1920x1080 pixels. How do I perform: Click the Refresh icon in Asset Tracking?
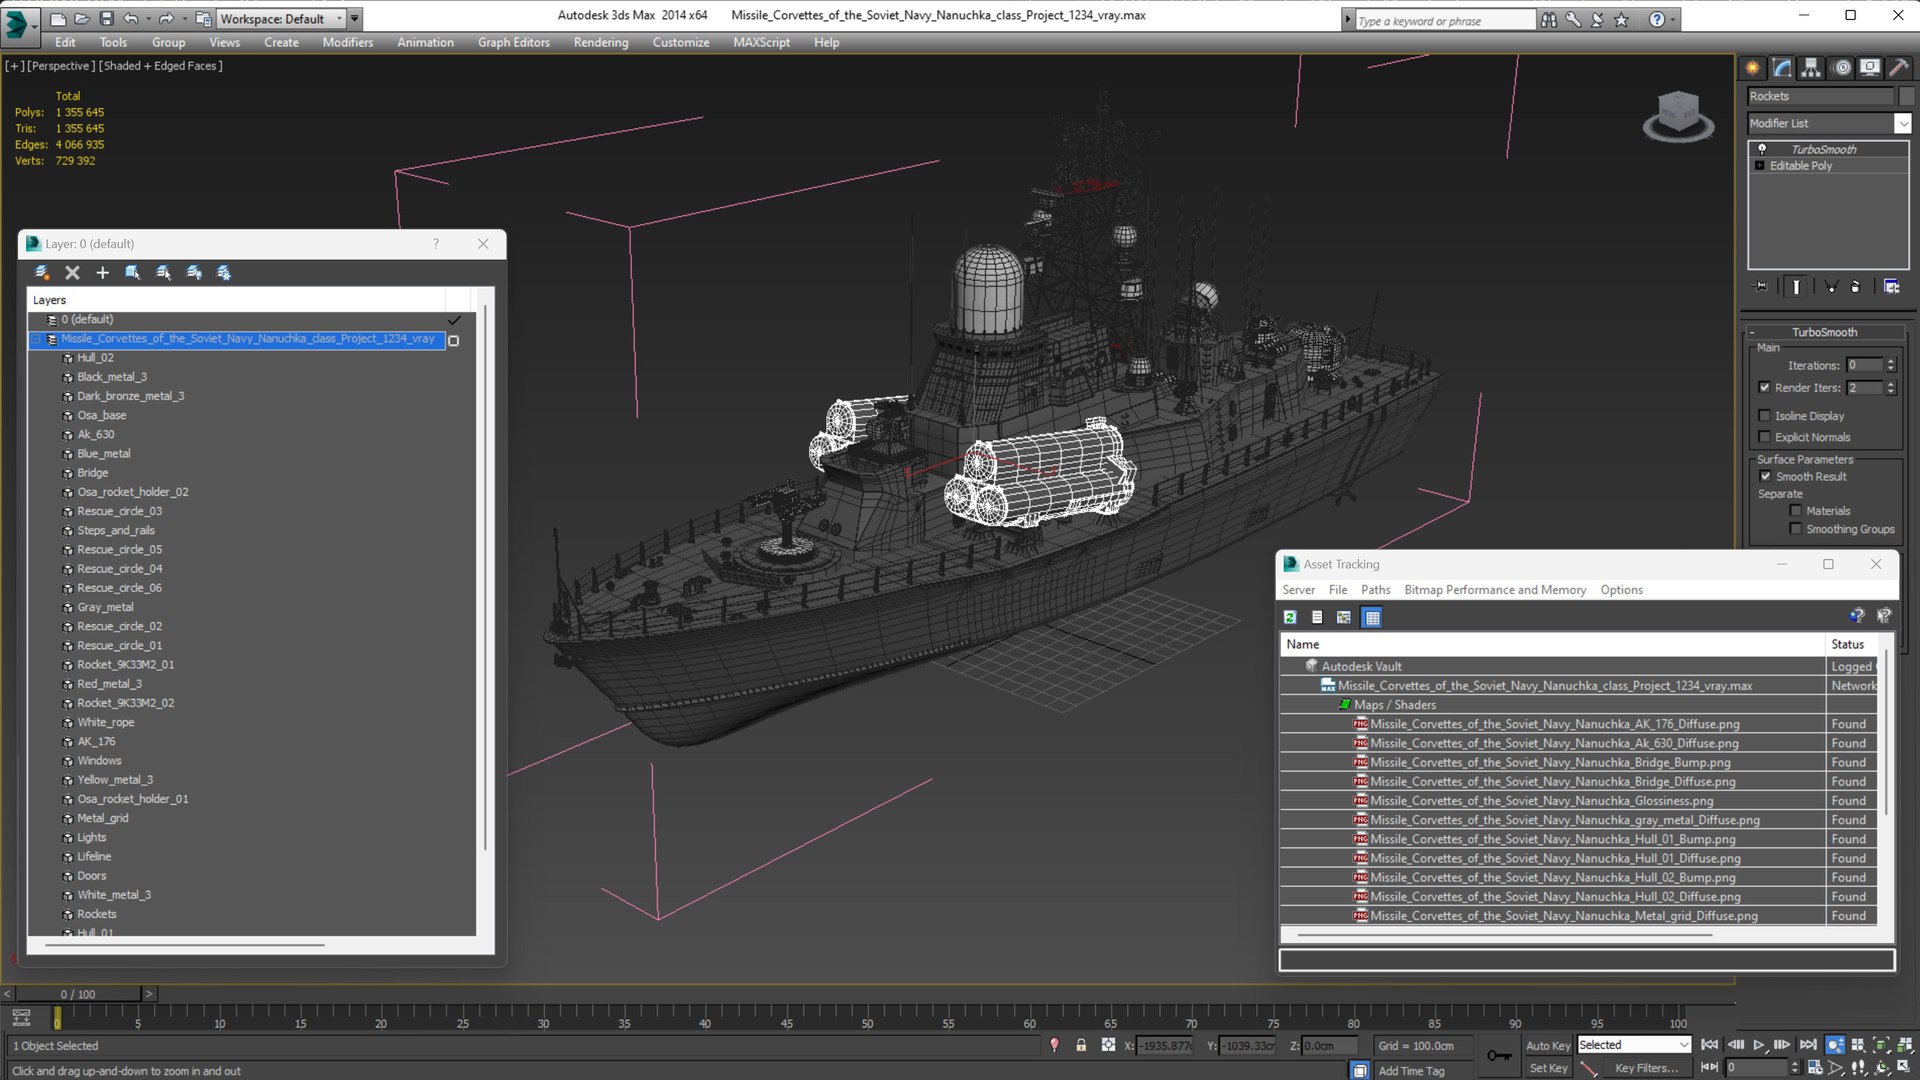click(x=1290, y=617)
